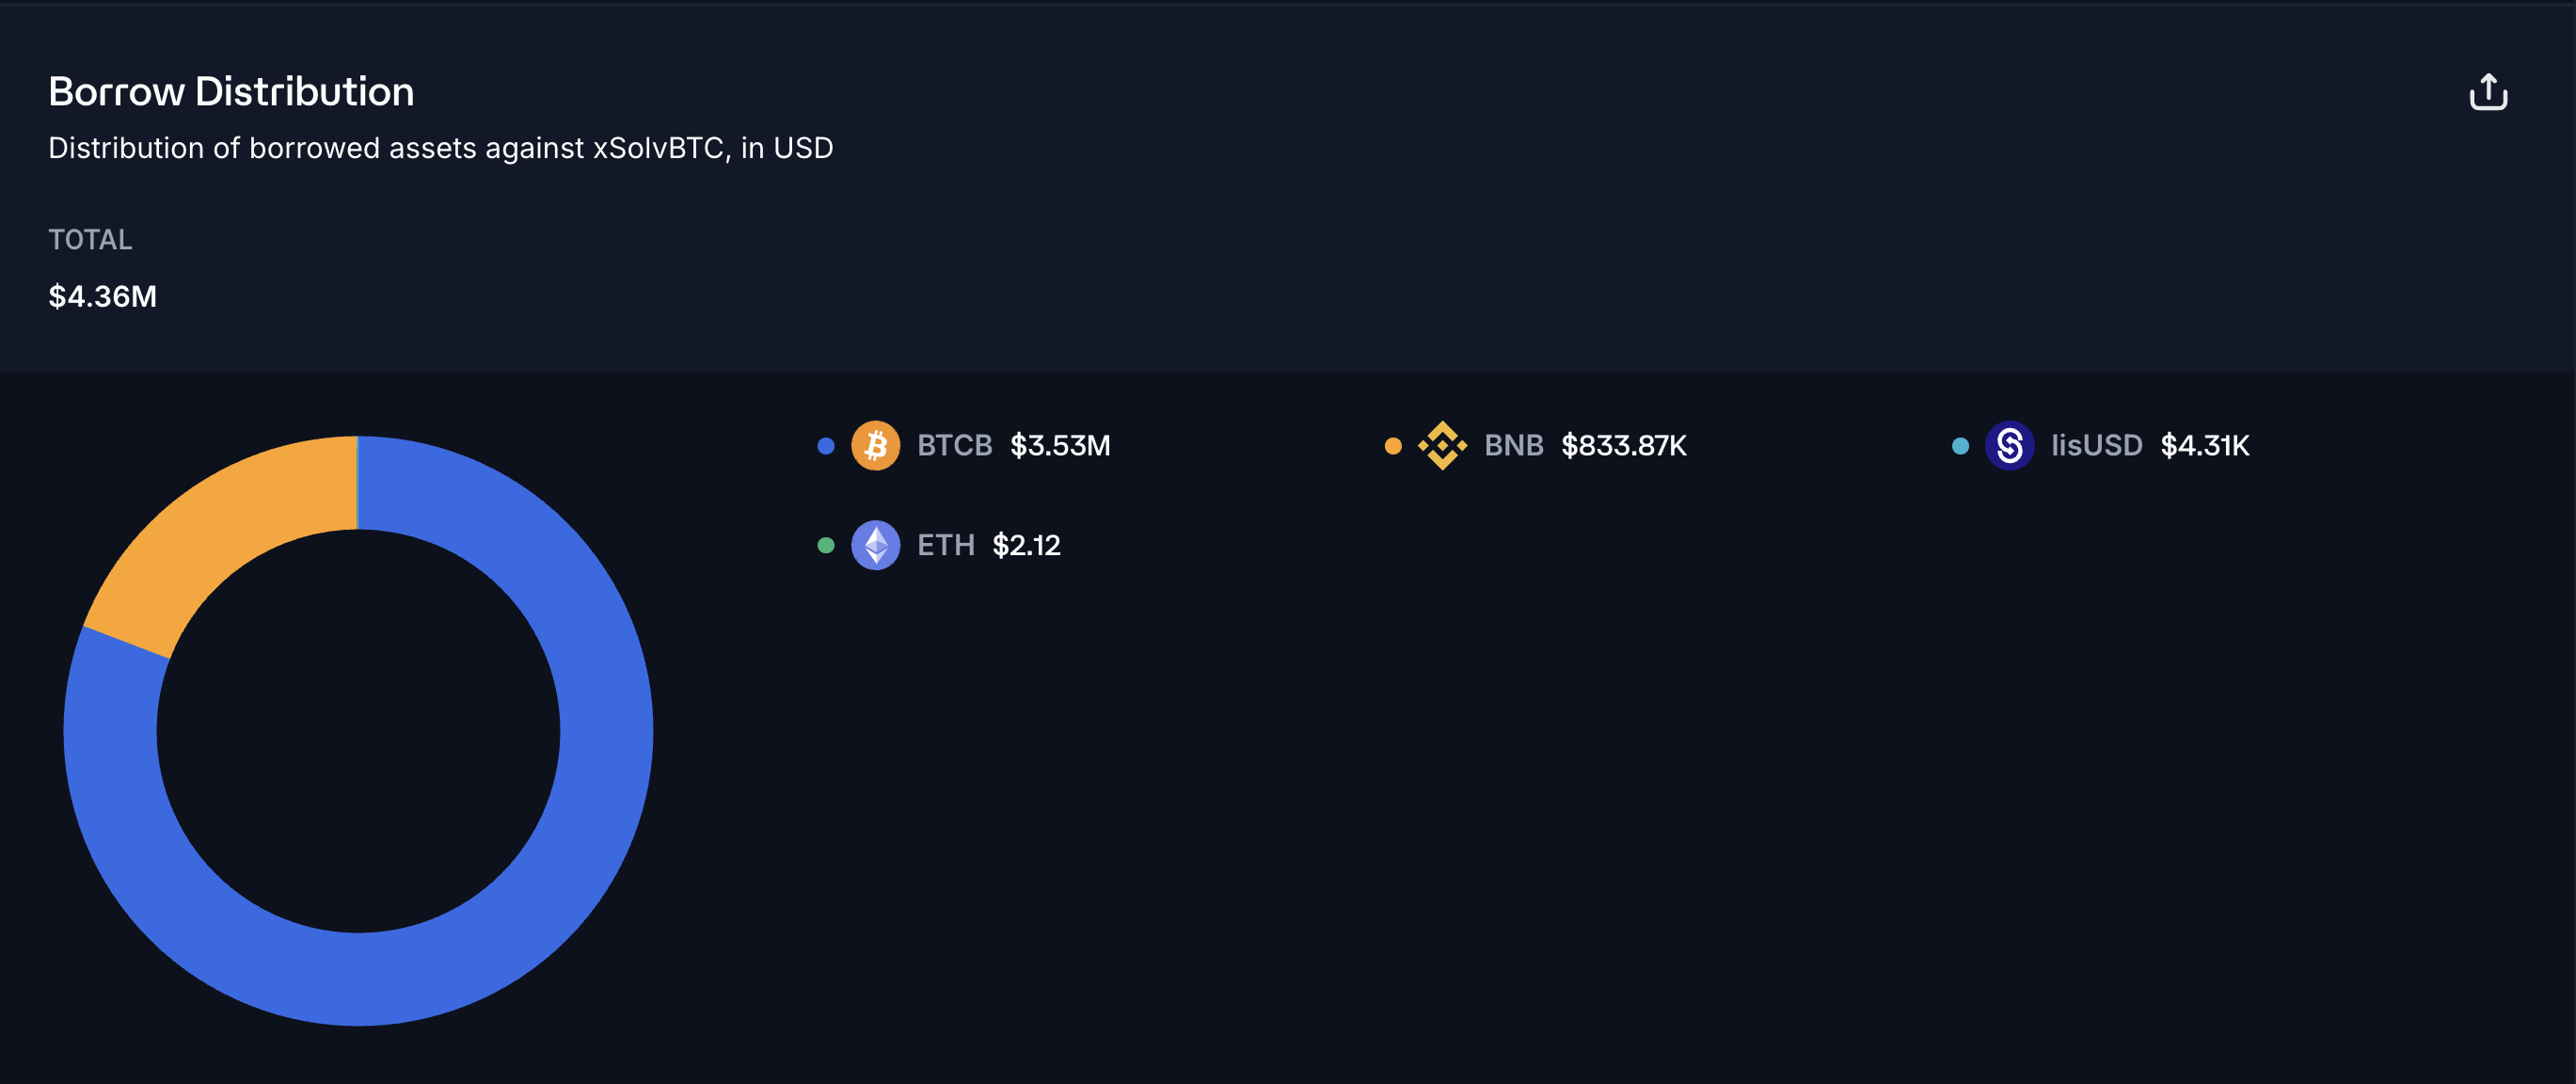Select the BNB legend label
Screen dimensions: 2576x1084
click(1513, 445)
